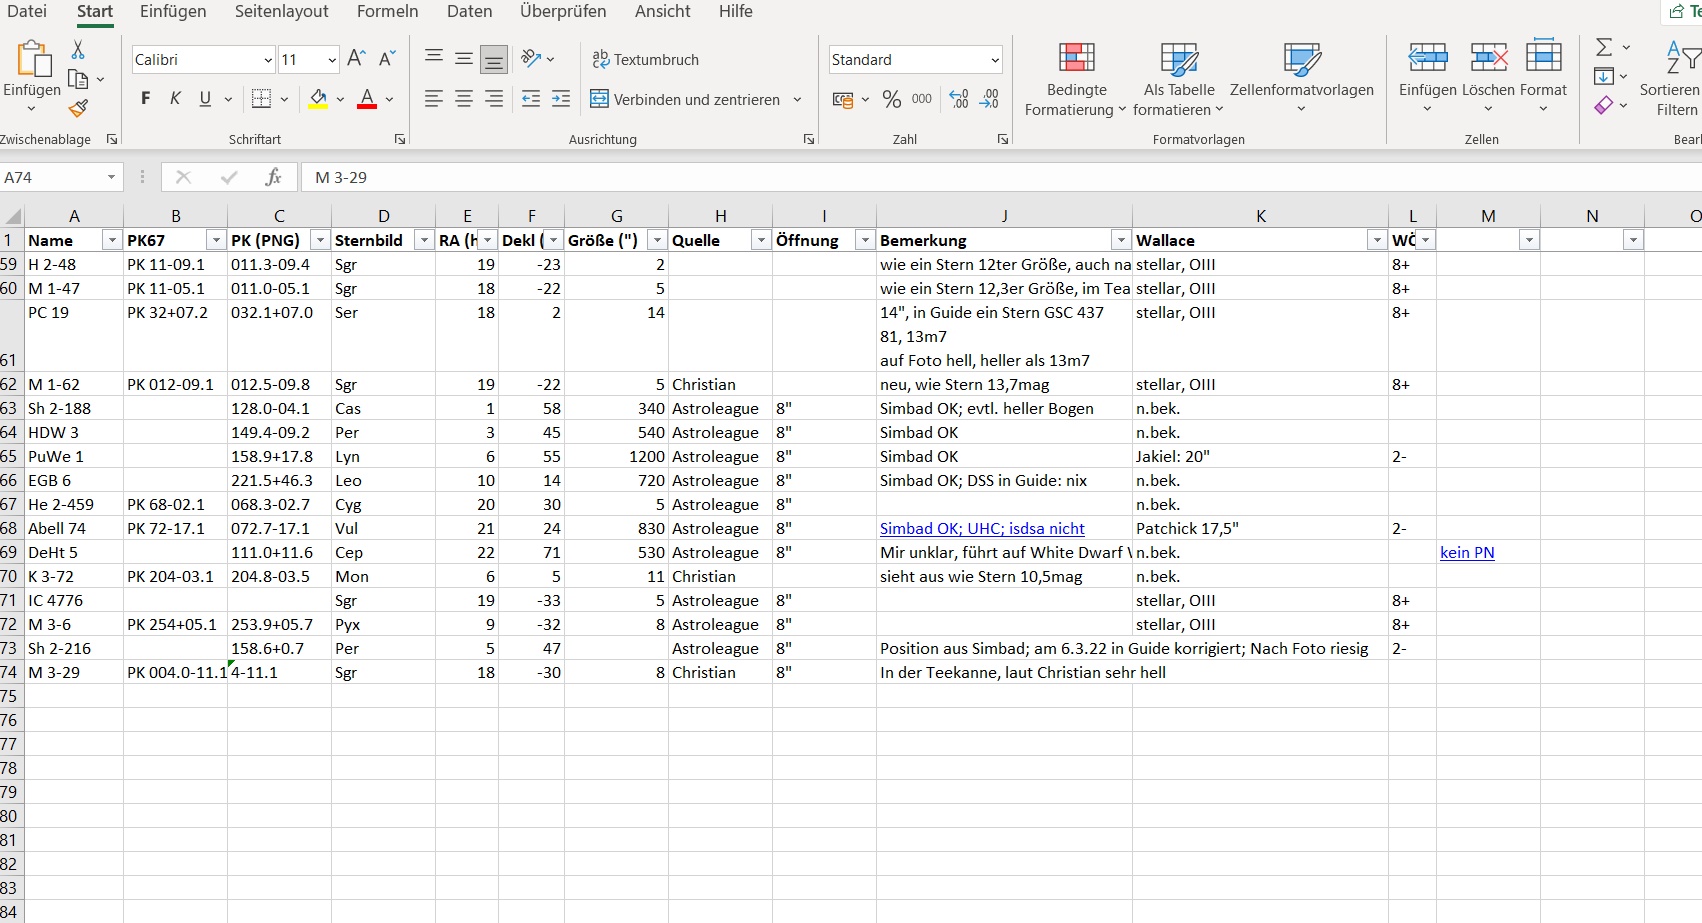Apply percent style icon
The height and width of the screenshot is (923, 1702).
pos(892,99)
